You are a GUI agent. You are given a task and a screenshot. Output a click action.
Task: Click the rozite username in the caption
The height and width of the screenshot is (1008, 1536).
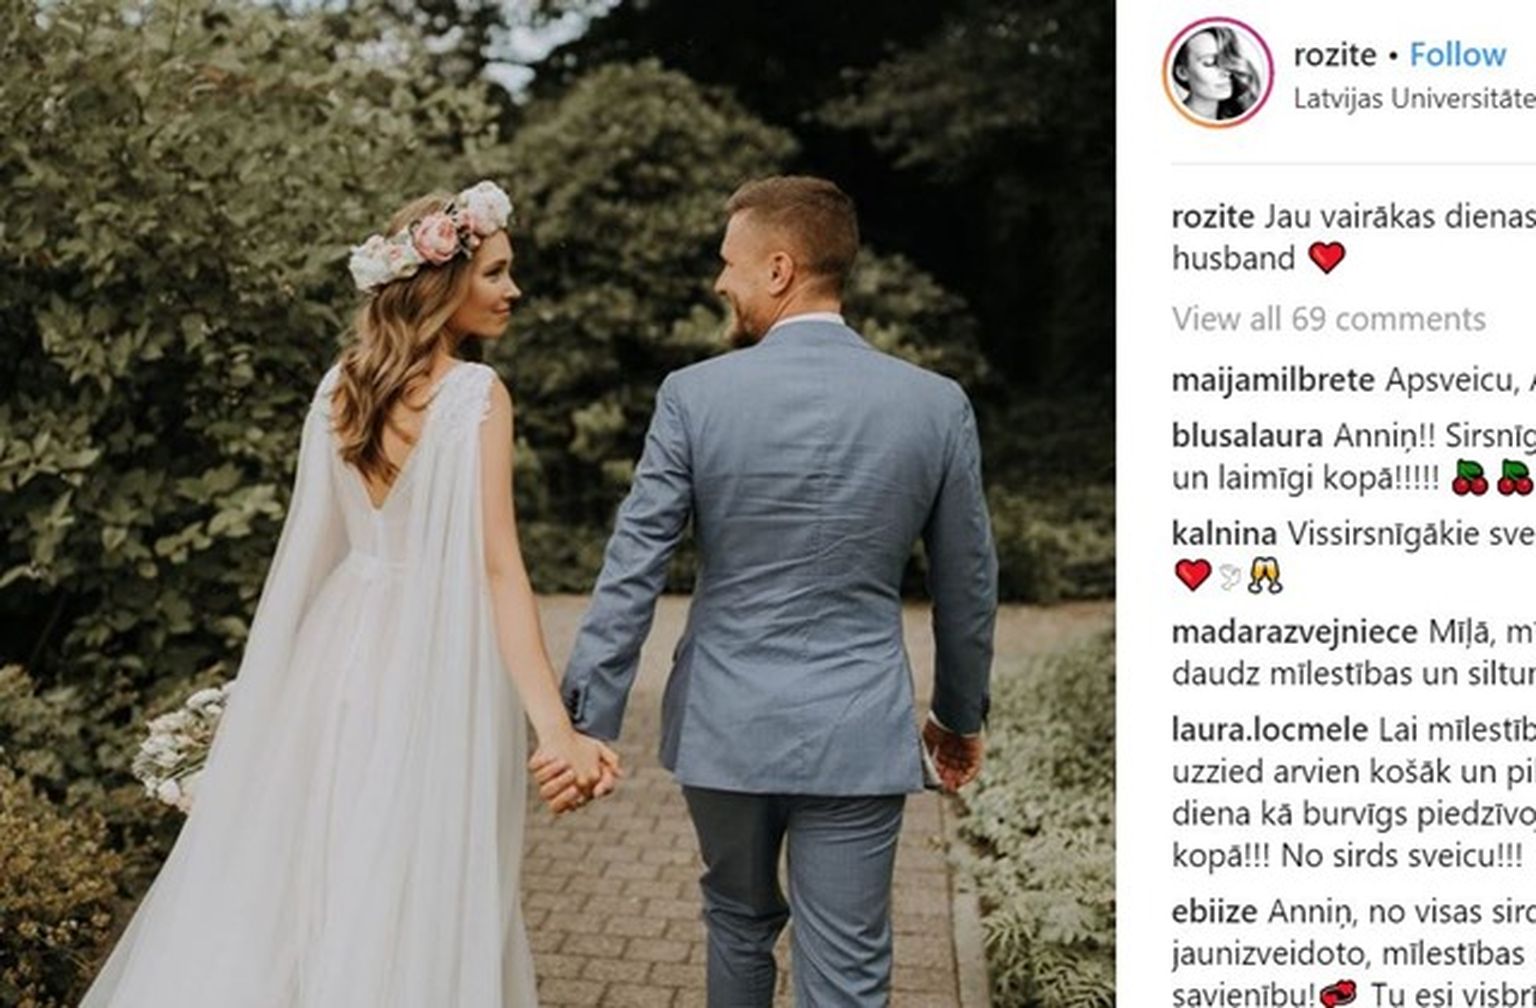click(1213, 217)
